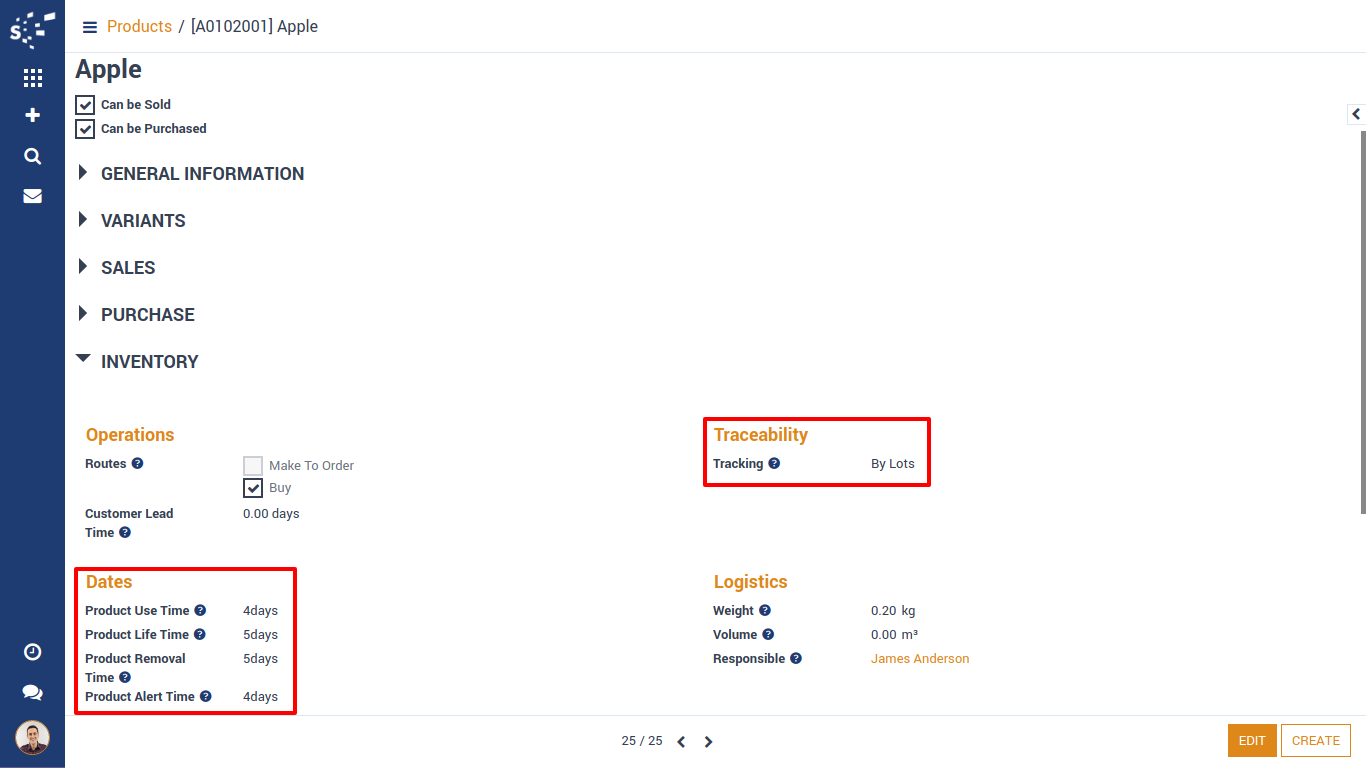1366x768 pixels.
Task: Toggle the Can be Purchased checkbox
Action: coord(86,129)
